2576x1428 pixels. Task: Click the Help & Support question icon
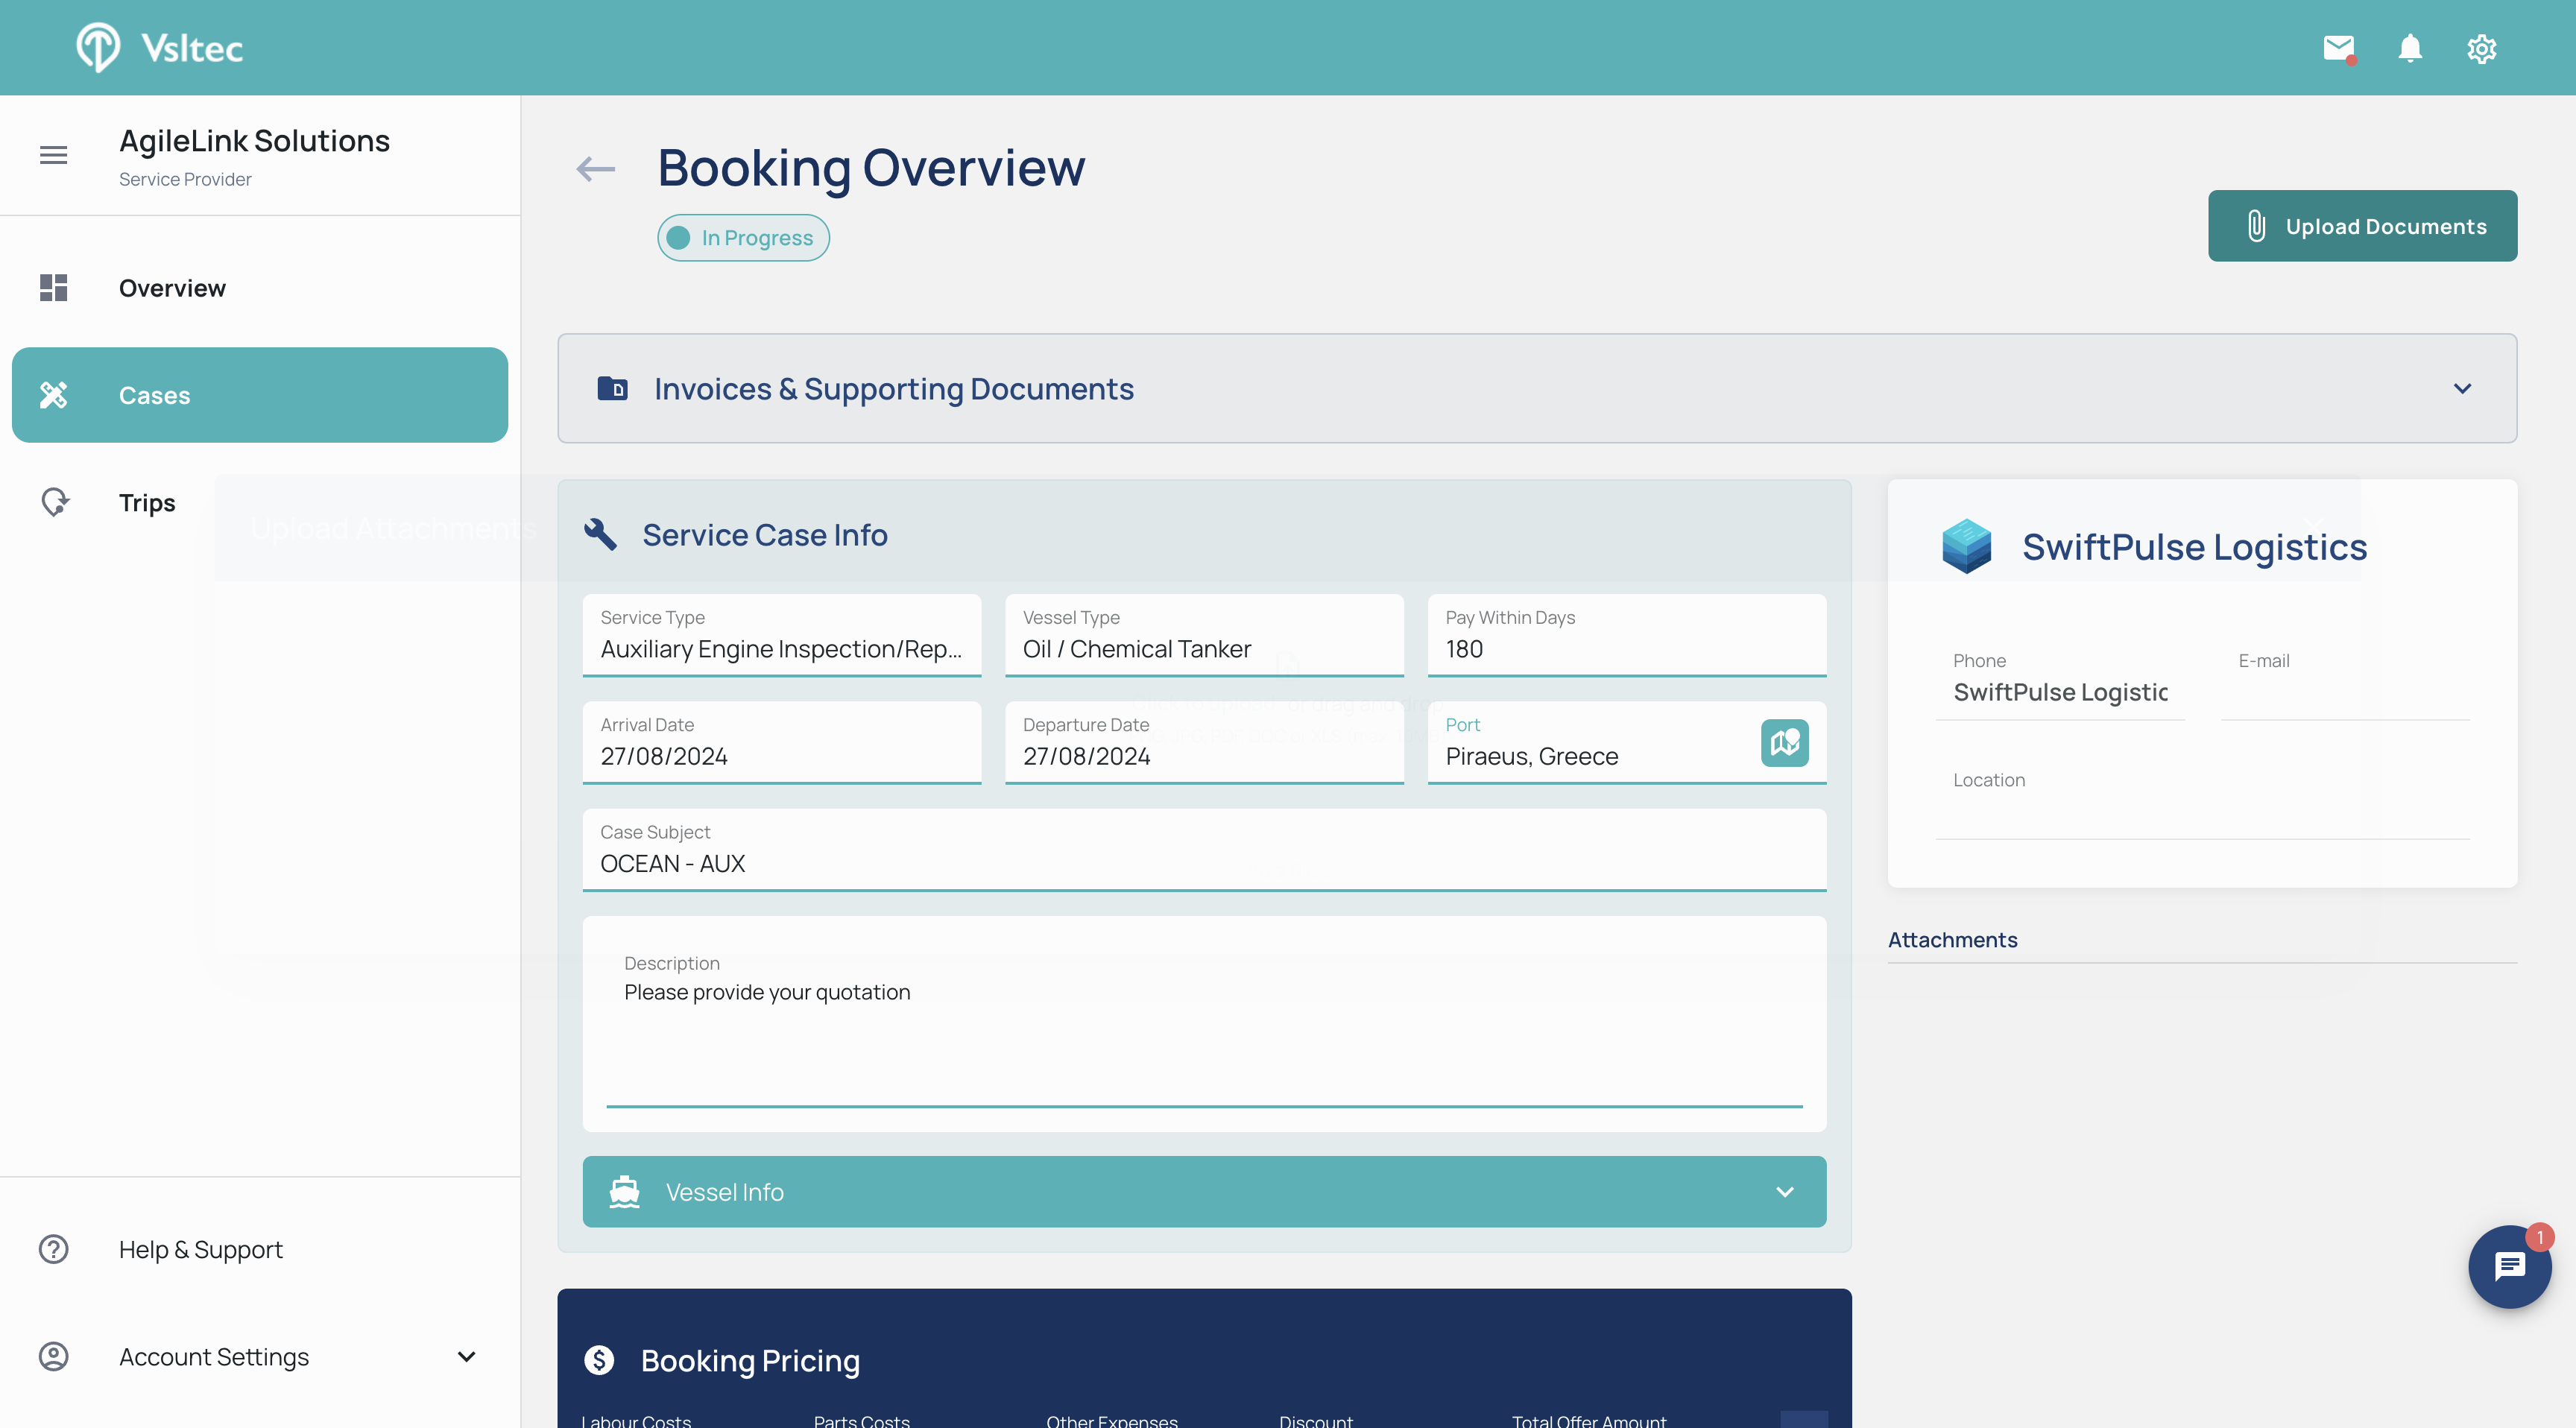[x=53, y=1249]
